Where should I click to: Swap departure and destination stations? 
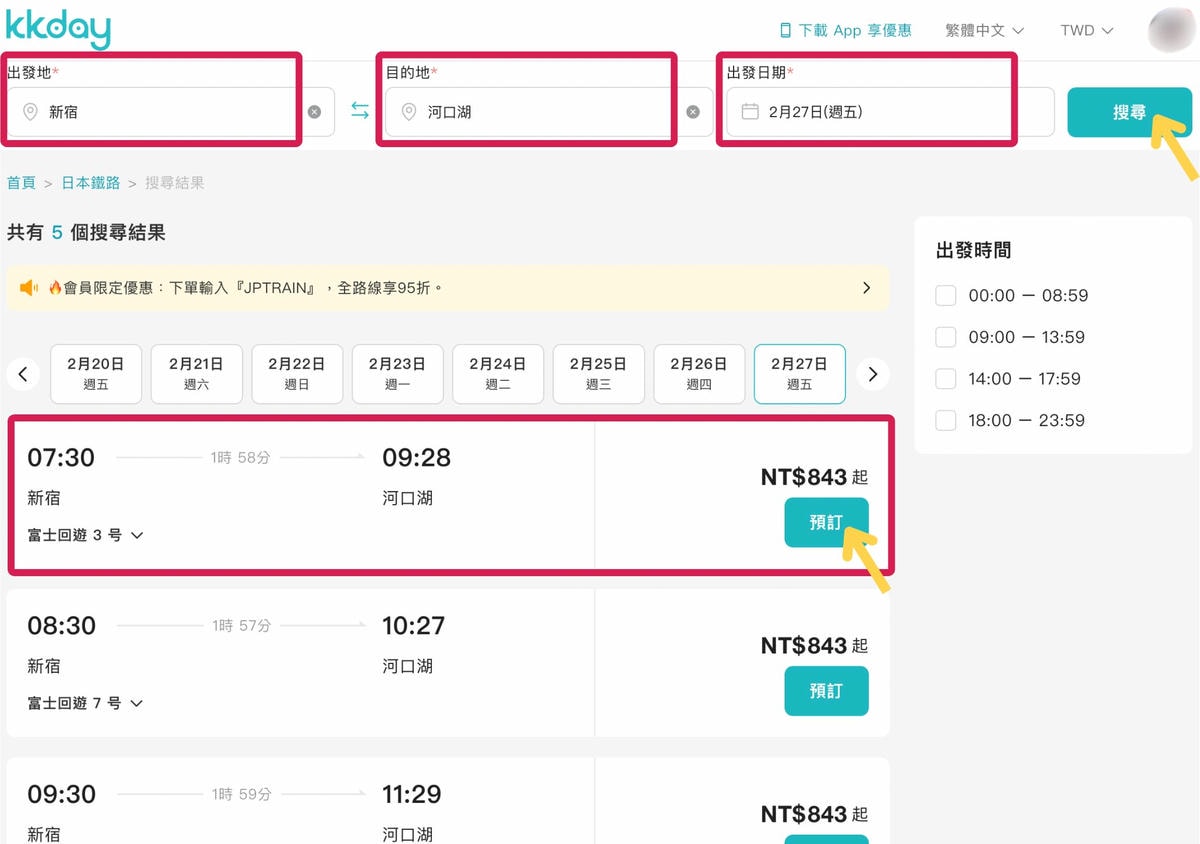[x=360, y=111]
